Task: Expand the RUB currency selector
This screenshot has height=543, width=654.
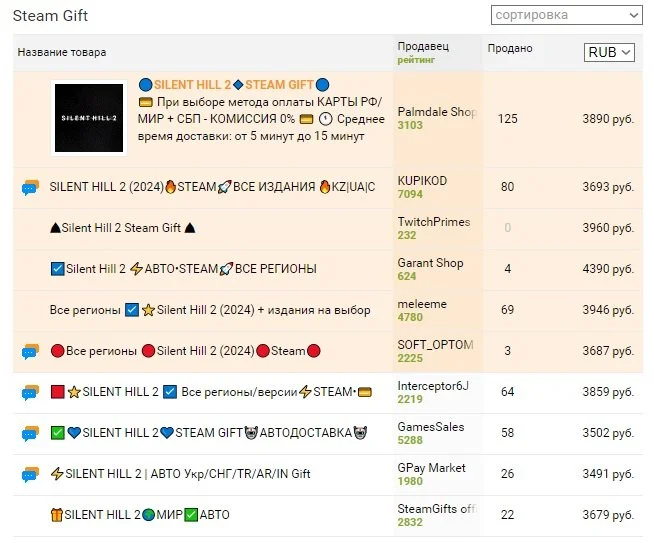Action: point(609,53)
